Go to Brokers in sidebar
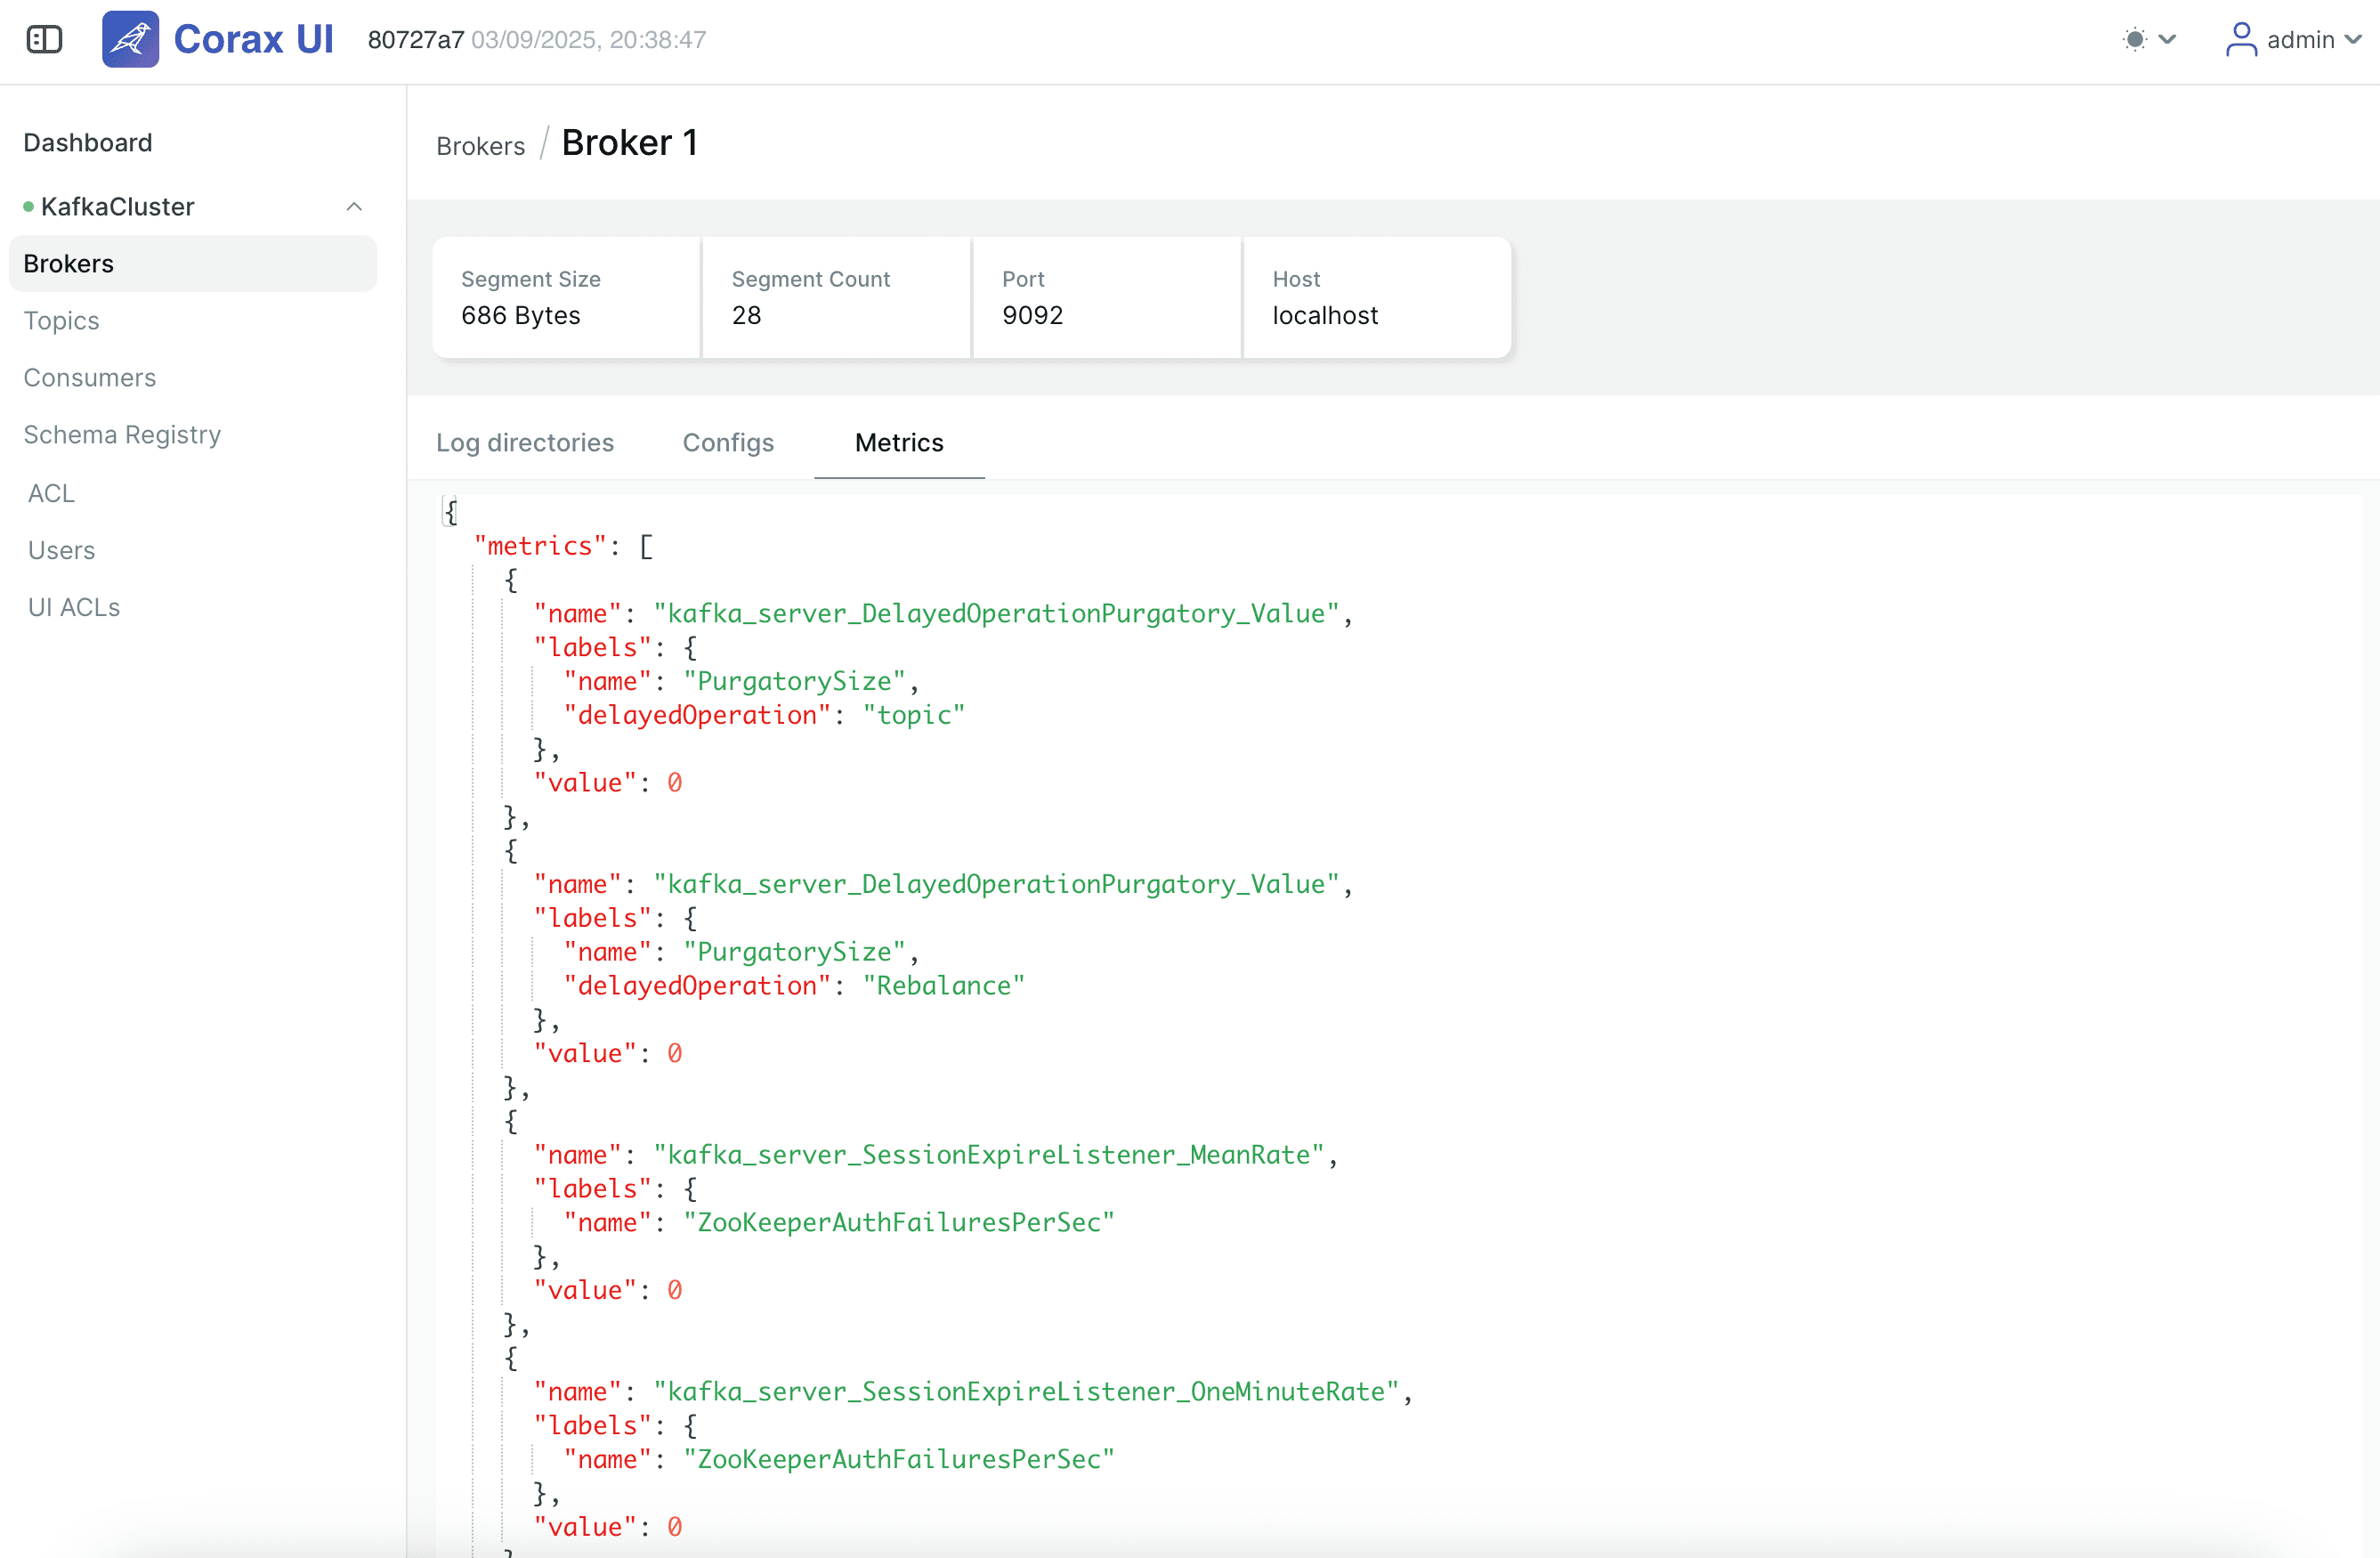The width and height of the screenshot is (2380, 1558). (193, 264)
